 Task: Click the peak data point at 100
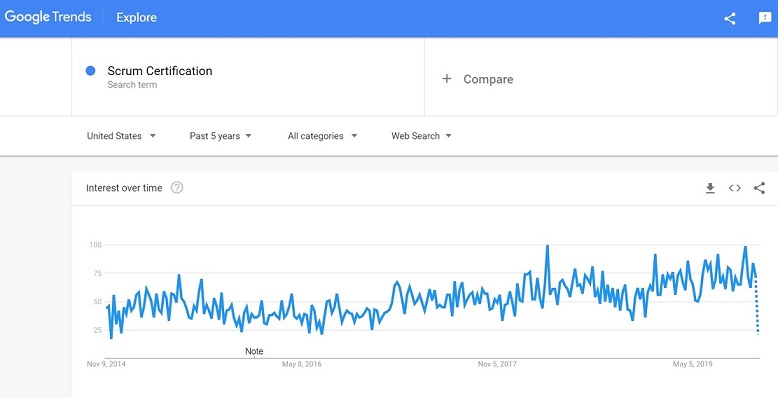click(547, 245)
